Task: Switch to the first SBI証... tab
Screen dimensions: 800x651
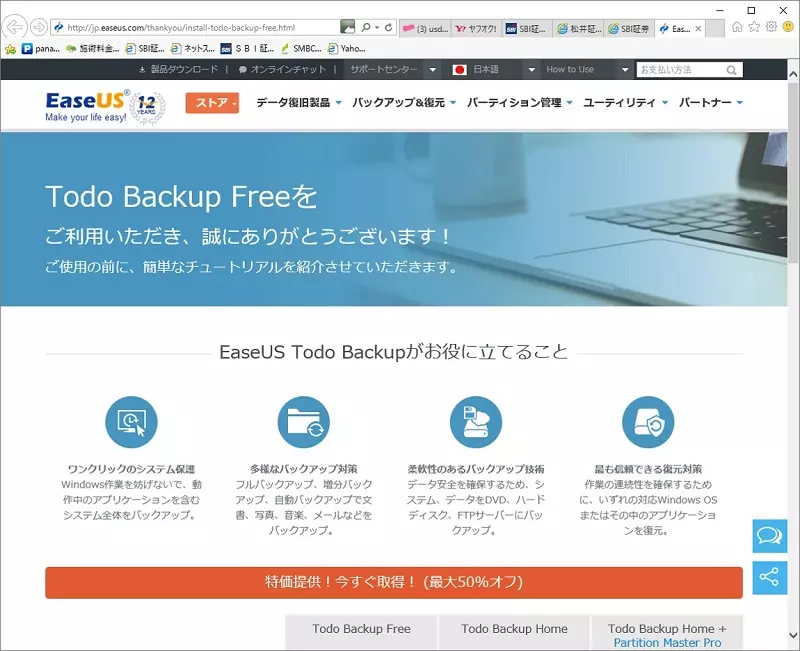Action: (527, 29)
